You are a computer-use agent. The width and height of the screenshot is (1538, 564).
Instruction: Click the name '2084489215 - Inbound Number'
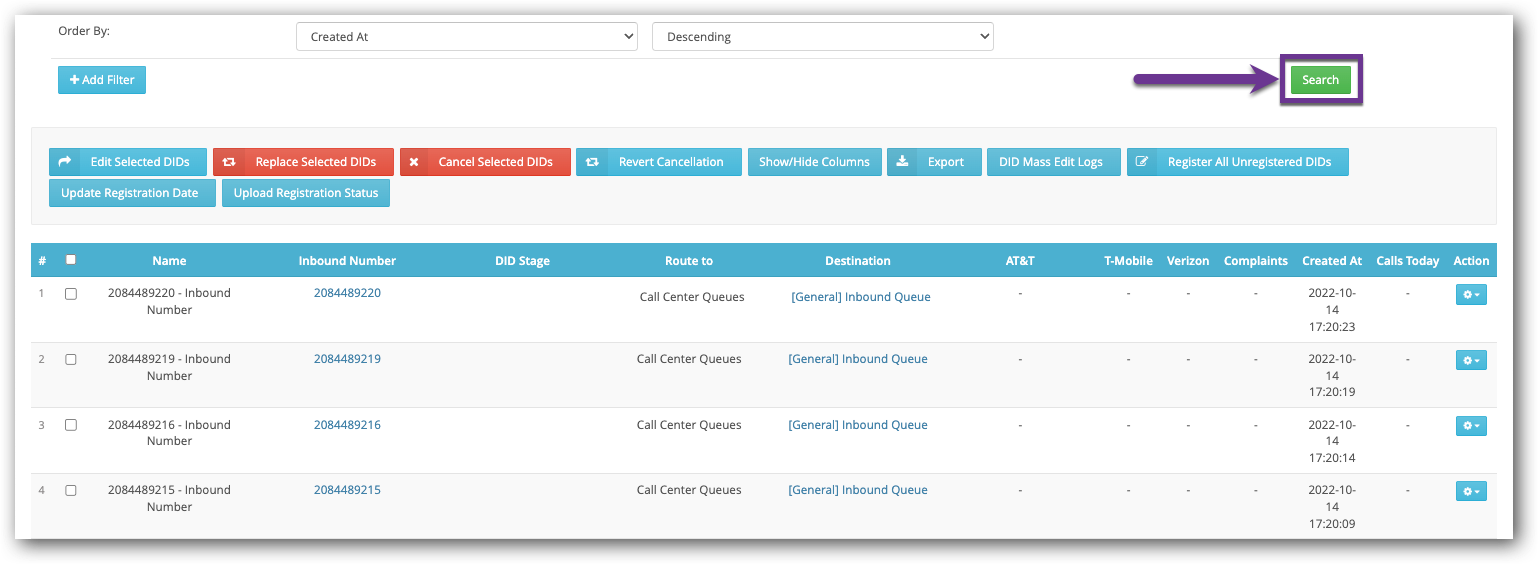tap(169, 498)
